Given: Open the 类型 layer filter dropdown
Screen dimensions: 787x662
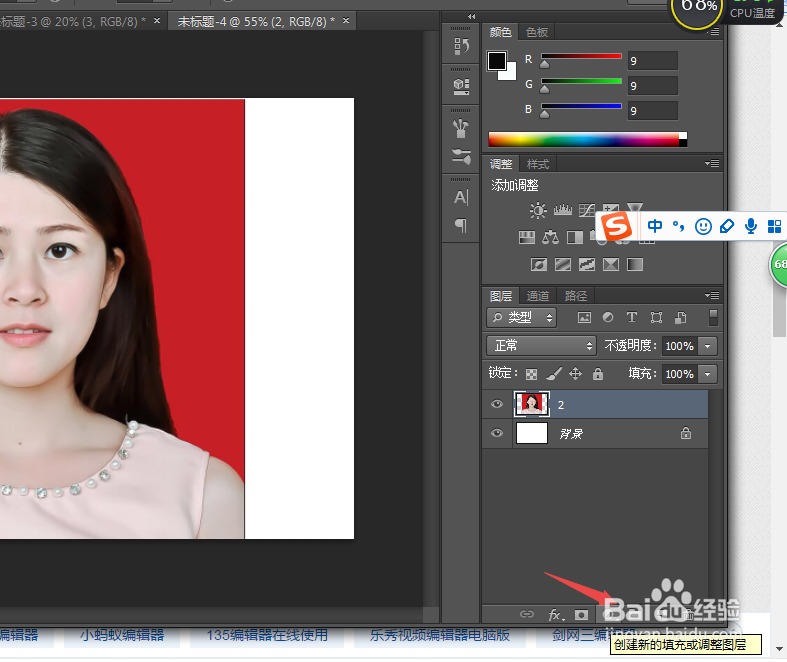Looking at the screenshot, I should 521,317.
